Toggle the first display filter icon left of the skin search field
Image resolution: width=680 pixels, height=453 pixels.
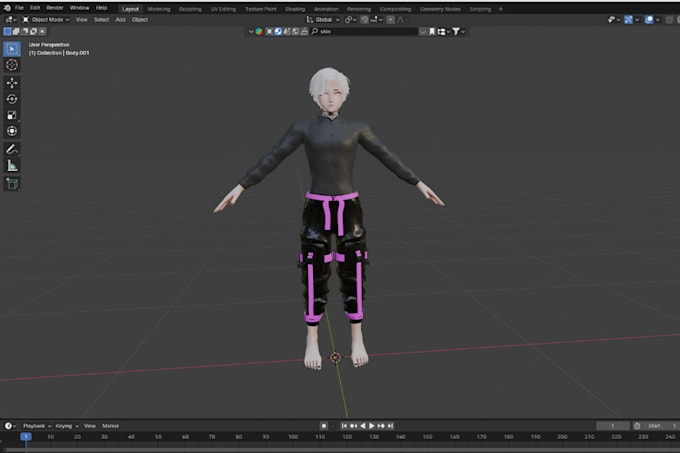(x=269, y=31)
